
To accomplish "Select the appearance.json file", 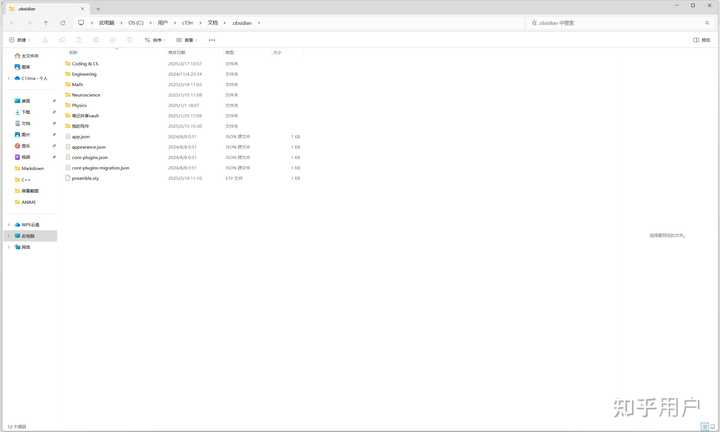I will pos(89,147).
